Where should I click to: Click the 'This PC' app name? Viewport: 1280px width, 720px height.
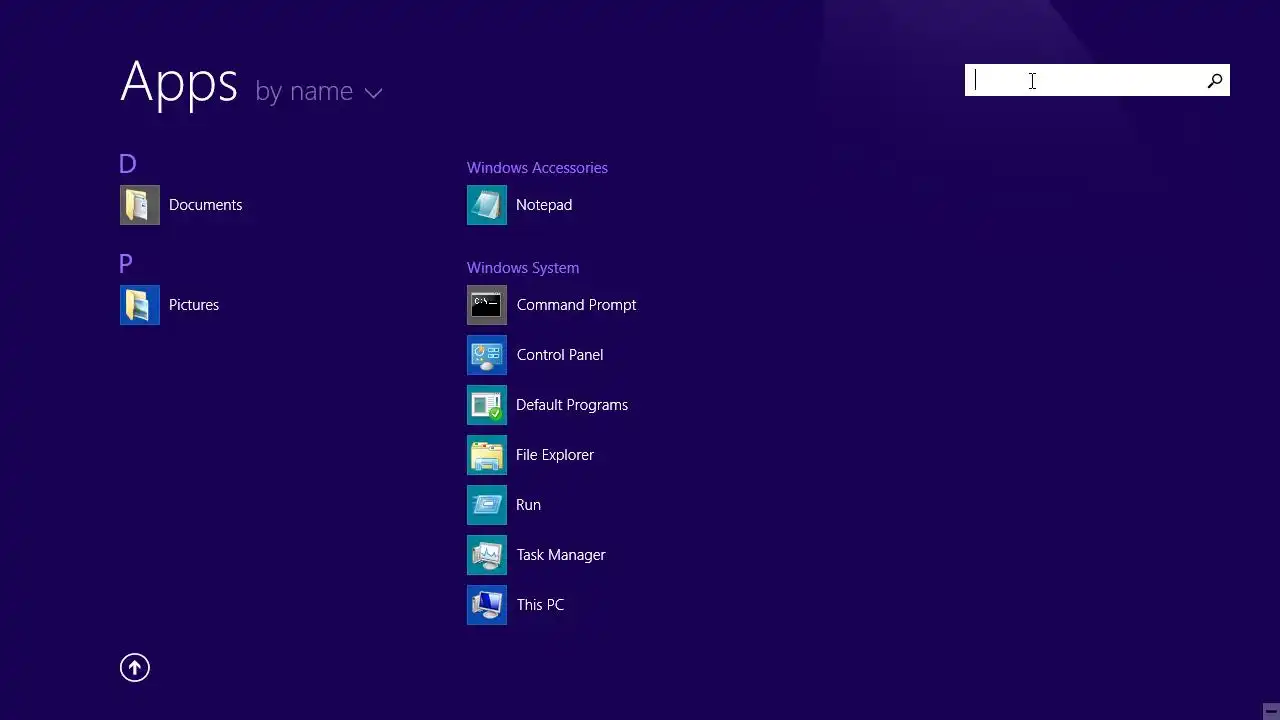click(540, 605)
